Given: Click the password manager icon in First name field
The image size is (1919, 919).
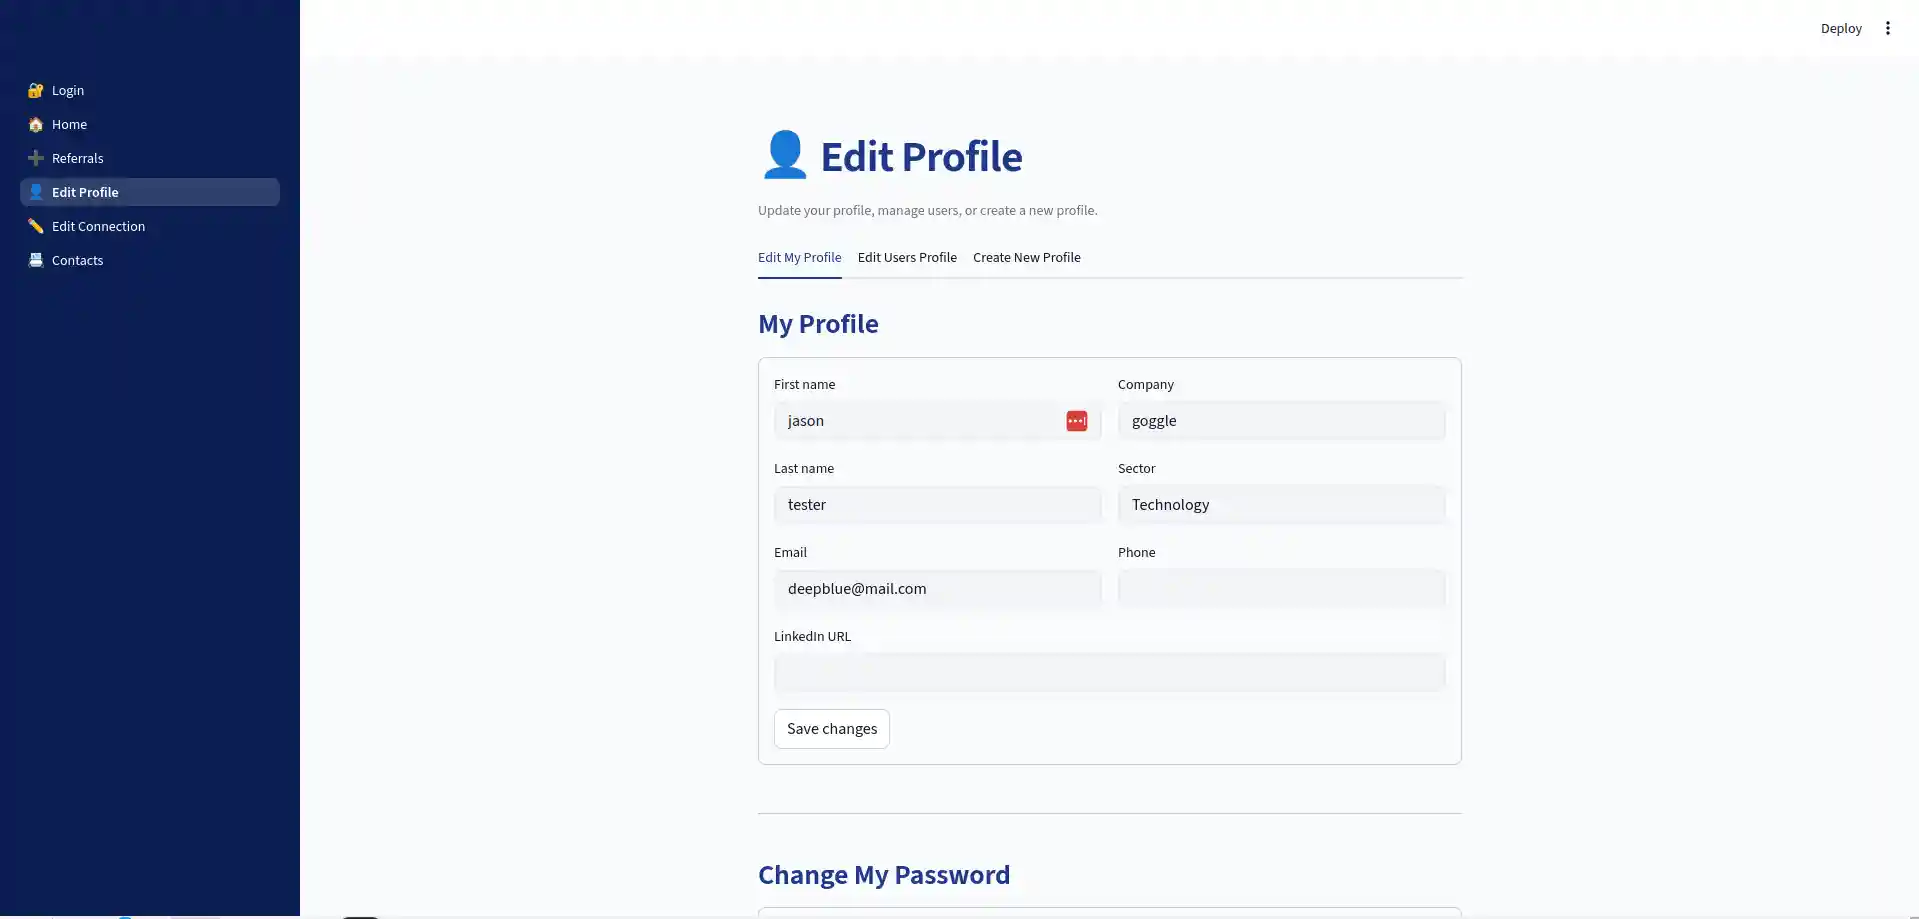Looking at the screenshot, I should tap(1077, 420).
